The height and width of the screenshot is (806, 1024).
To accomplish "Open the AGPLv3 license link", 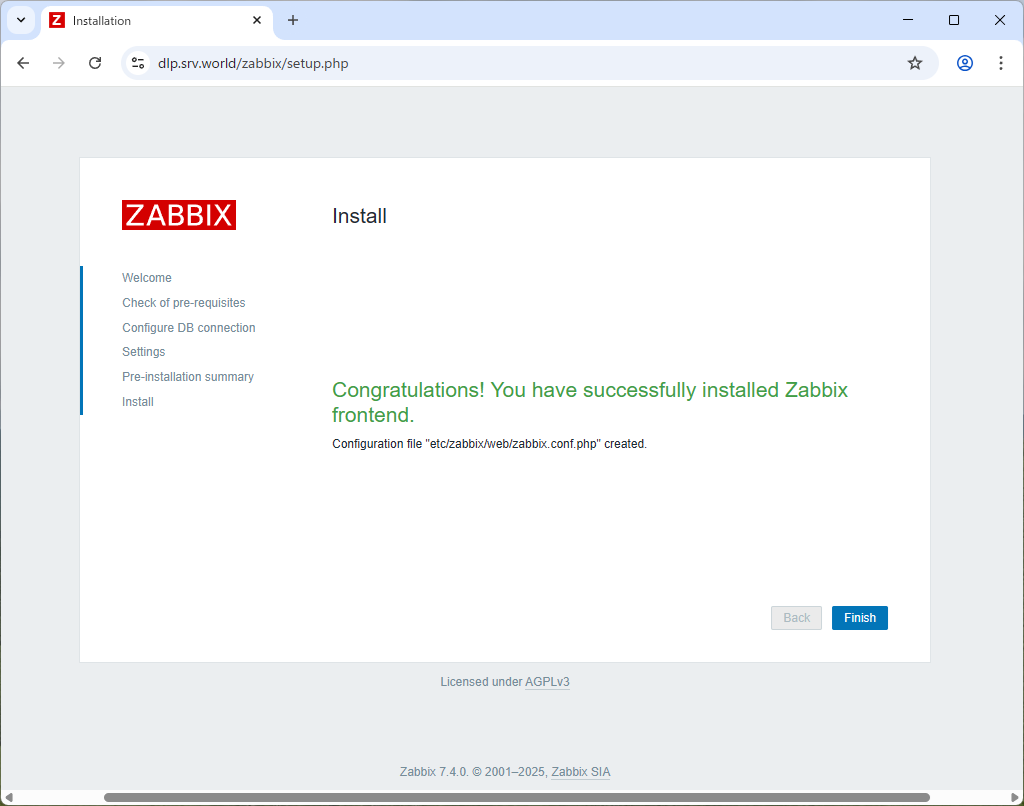I will [547, 682].
